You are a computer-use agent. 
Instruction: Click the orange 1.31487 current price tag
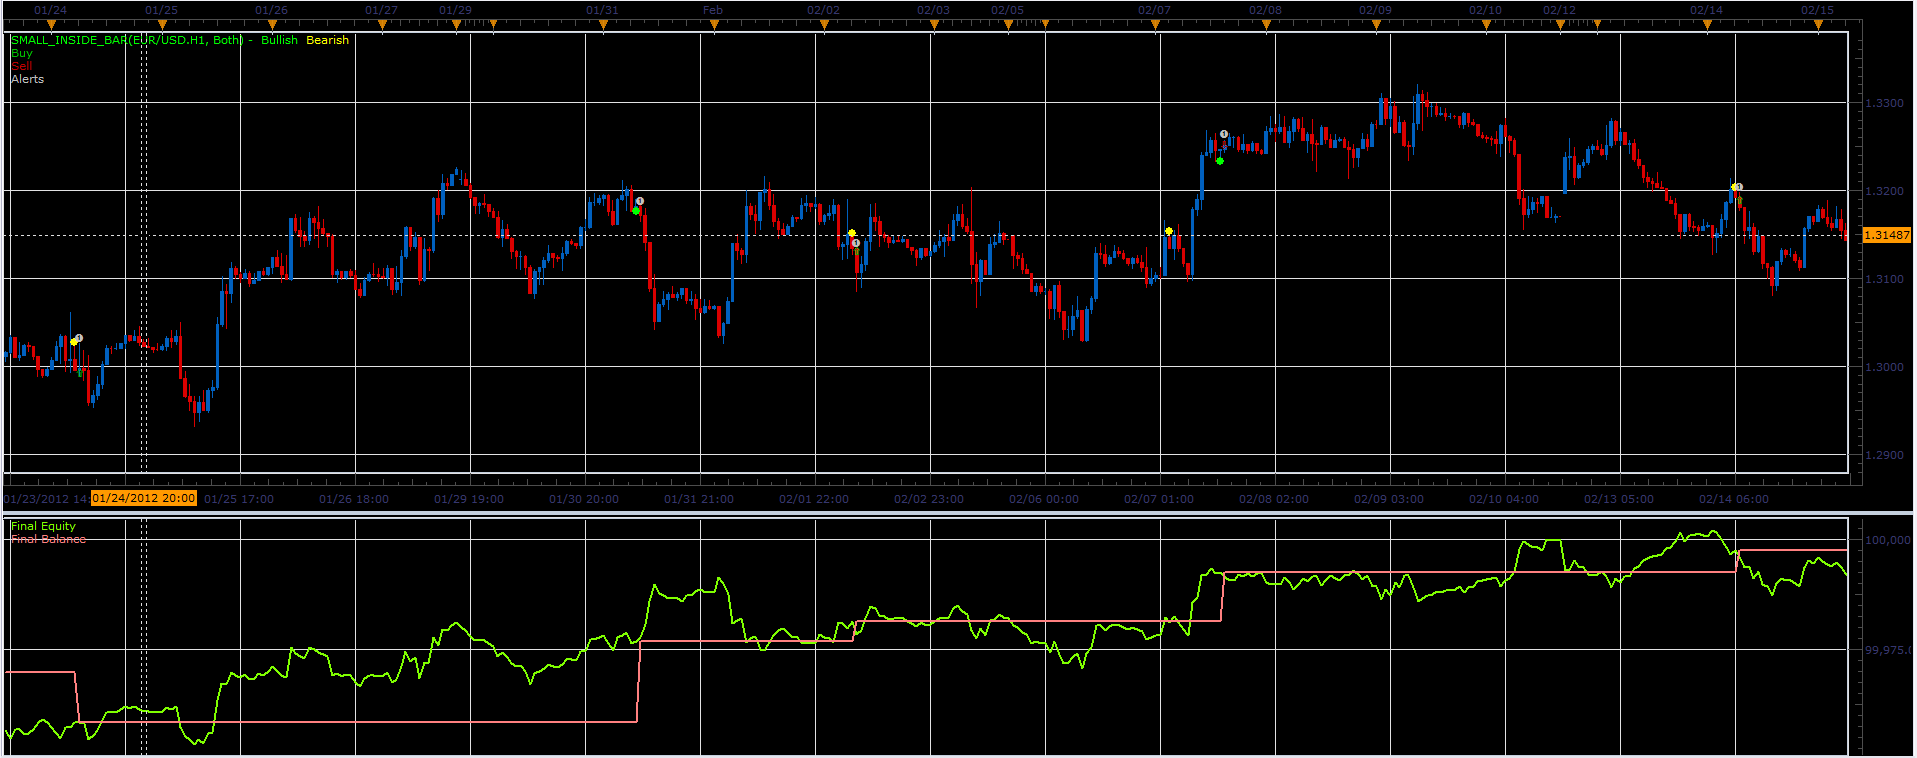[x=1886, y=235]
